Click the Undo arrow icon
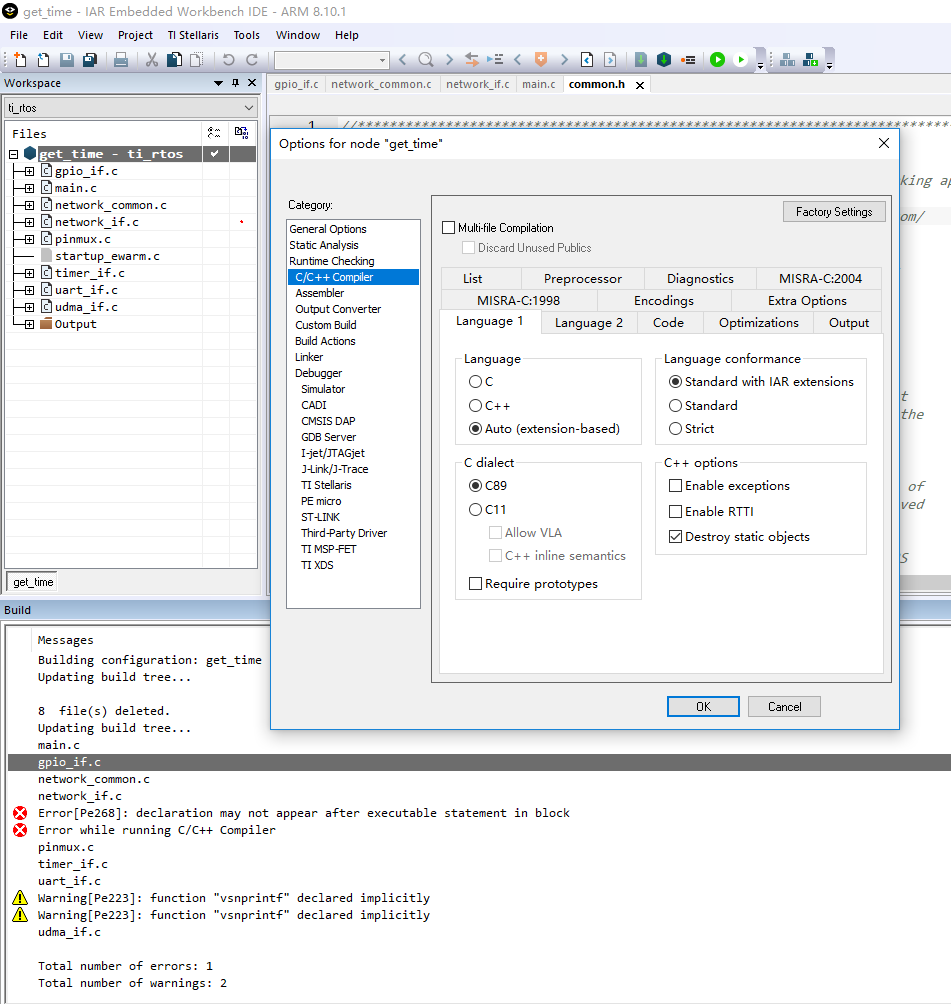 click(229, 60)
